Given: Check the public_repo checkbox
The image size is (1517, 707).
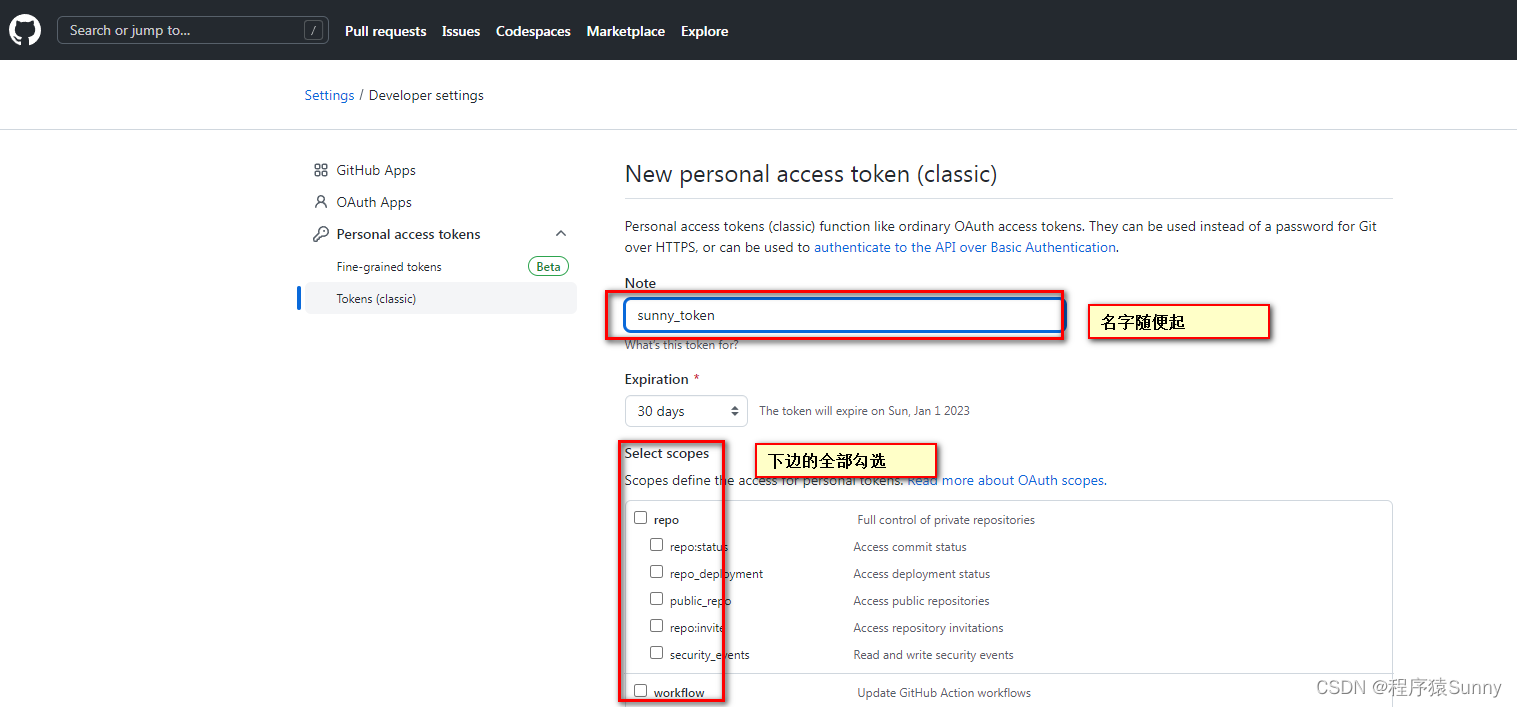Looking at the screenshot, I should [657, 599].
